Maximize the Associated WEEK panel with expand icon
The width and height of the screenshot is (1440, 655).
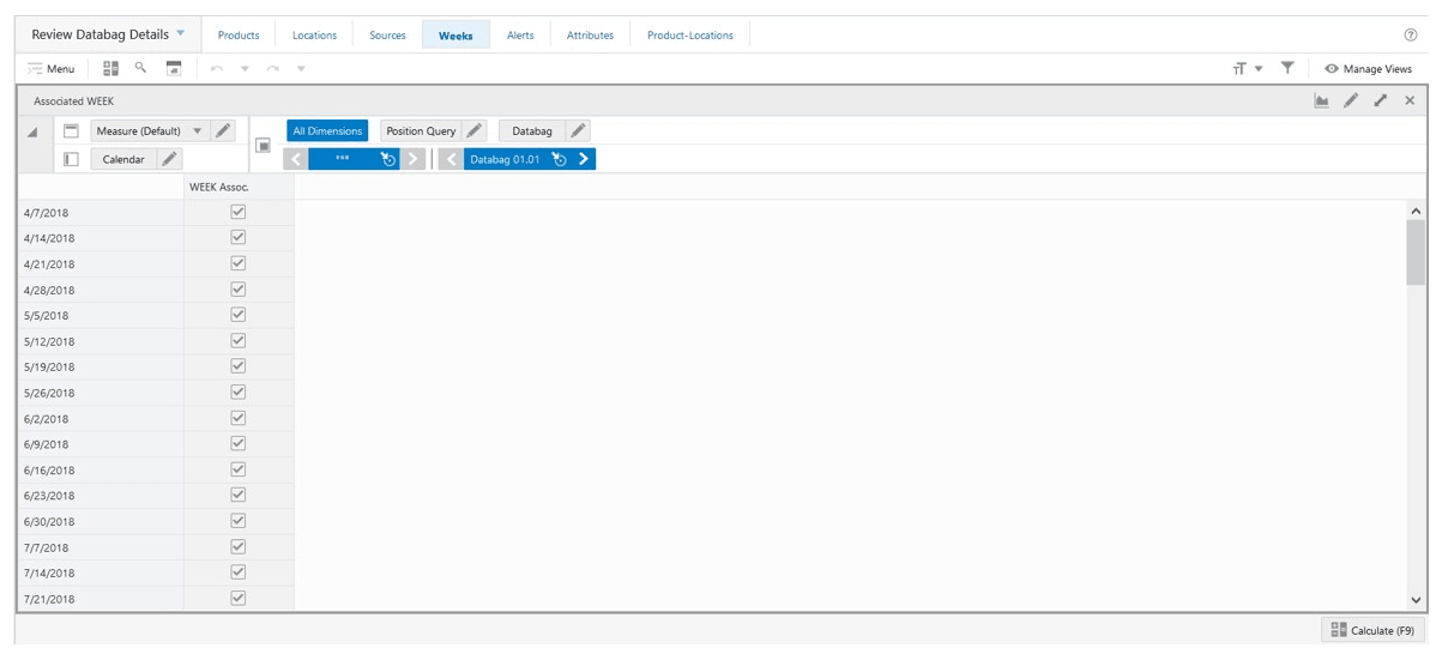pyautogui.click(x=1381, y=101)
